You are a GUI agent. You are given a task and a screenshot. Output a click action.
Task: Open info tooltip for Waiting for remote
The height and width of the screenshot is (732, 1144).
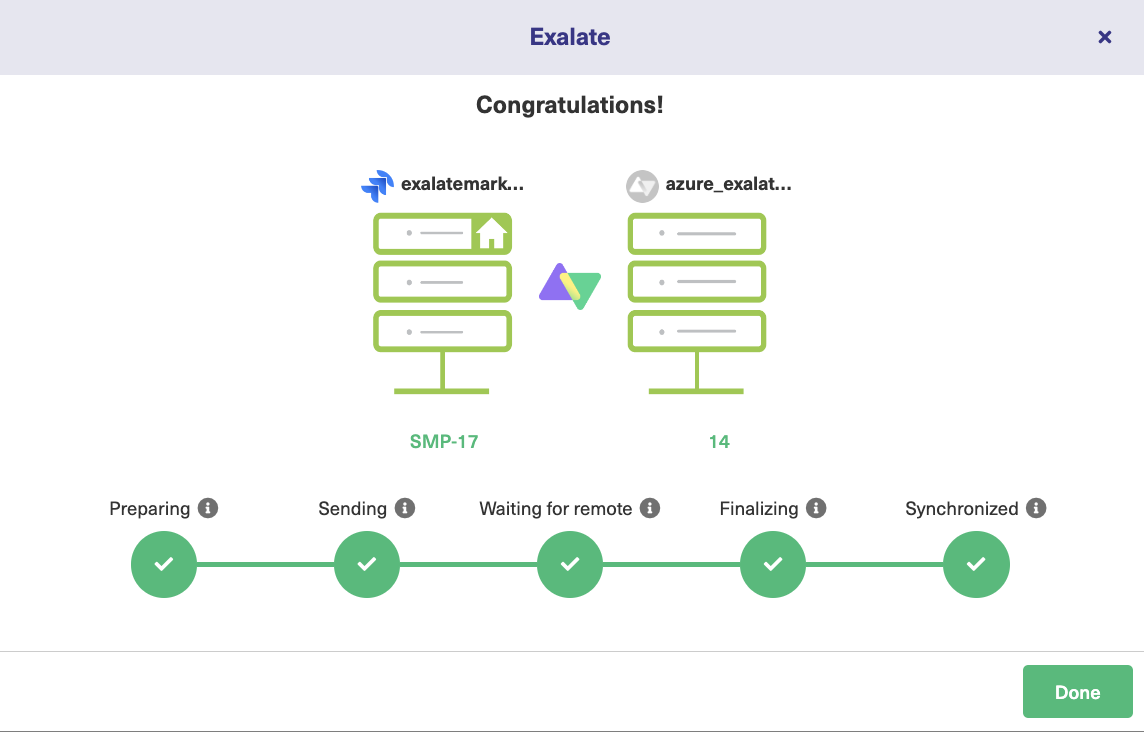coord(652,508)
